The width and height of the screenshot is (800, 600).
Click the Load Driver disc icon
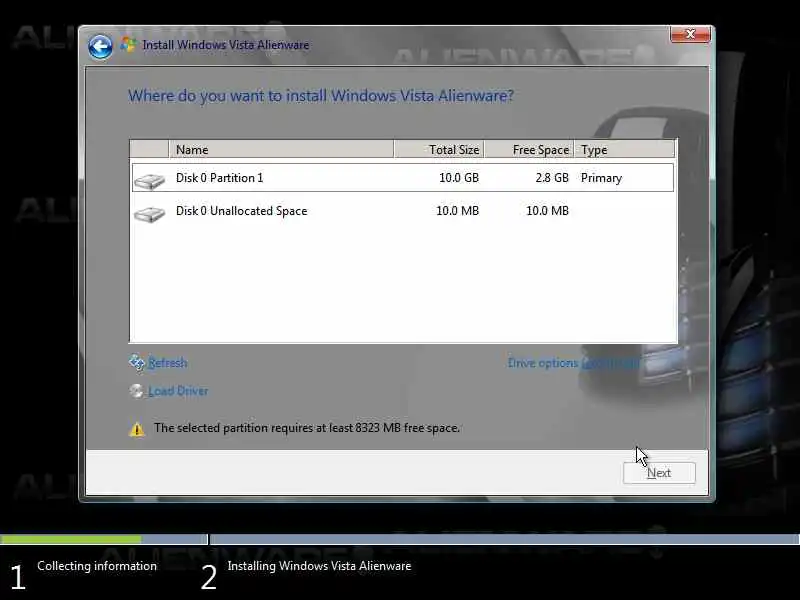click(x=136, y=391)
